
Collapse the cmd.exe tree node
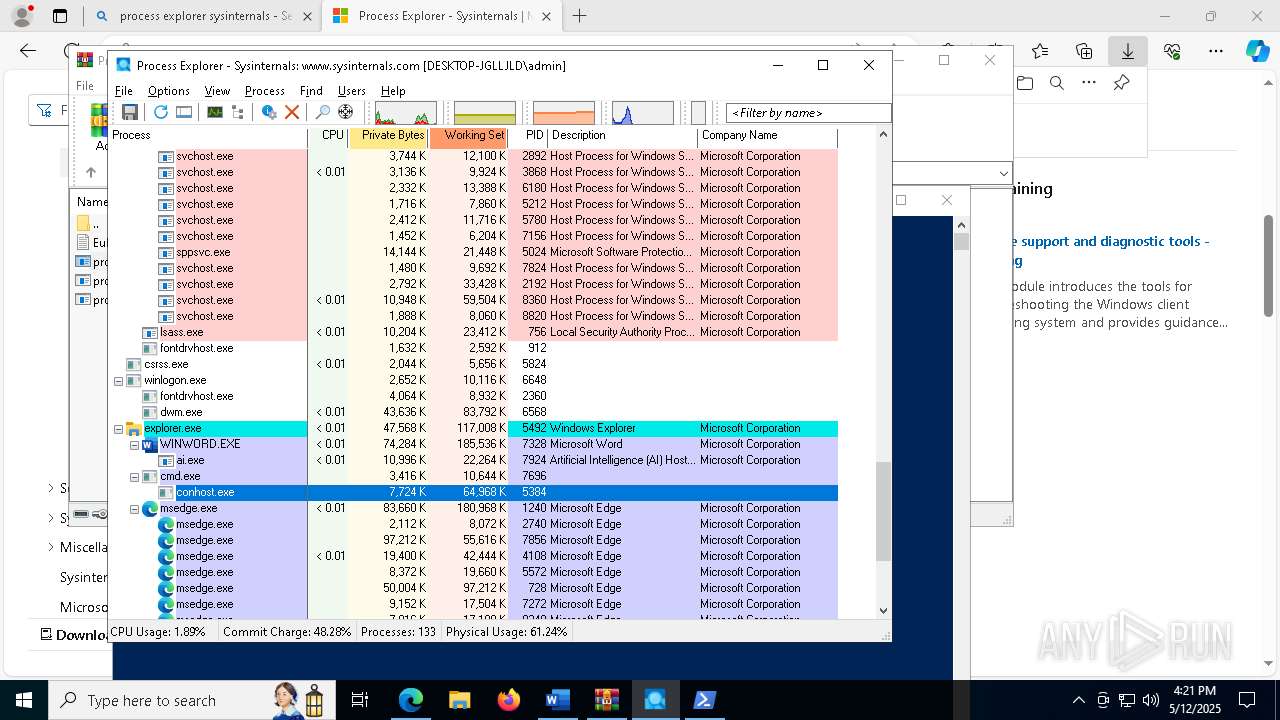(134, 476)
